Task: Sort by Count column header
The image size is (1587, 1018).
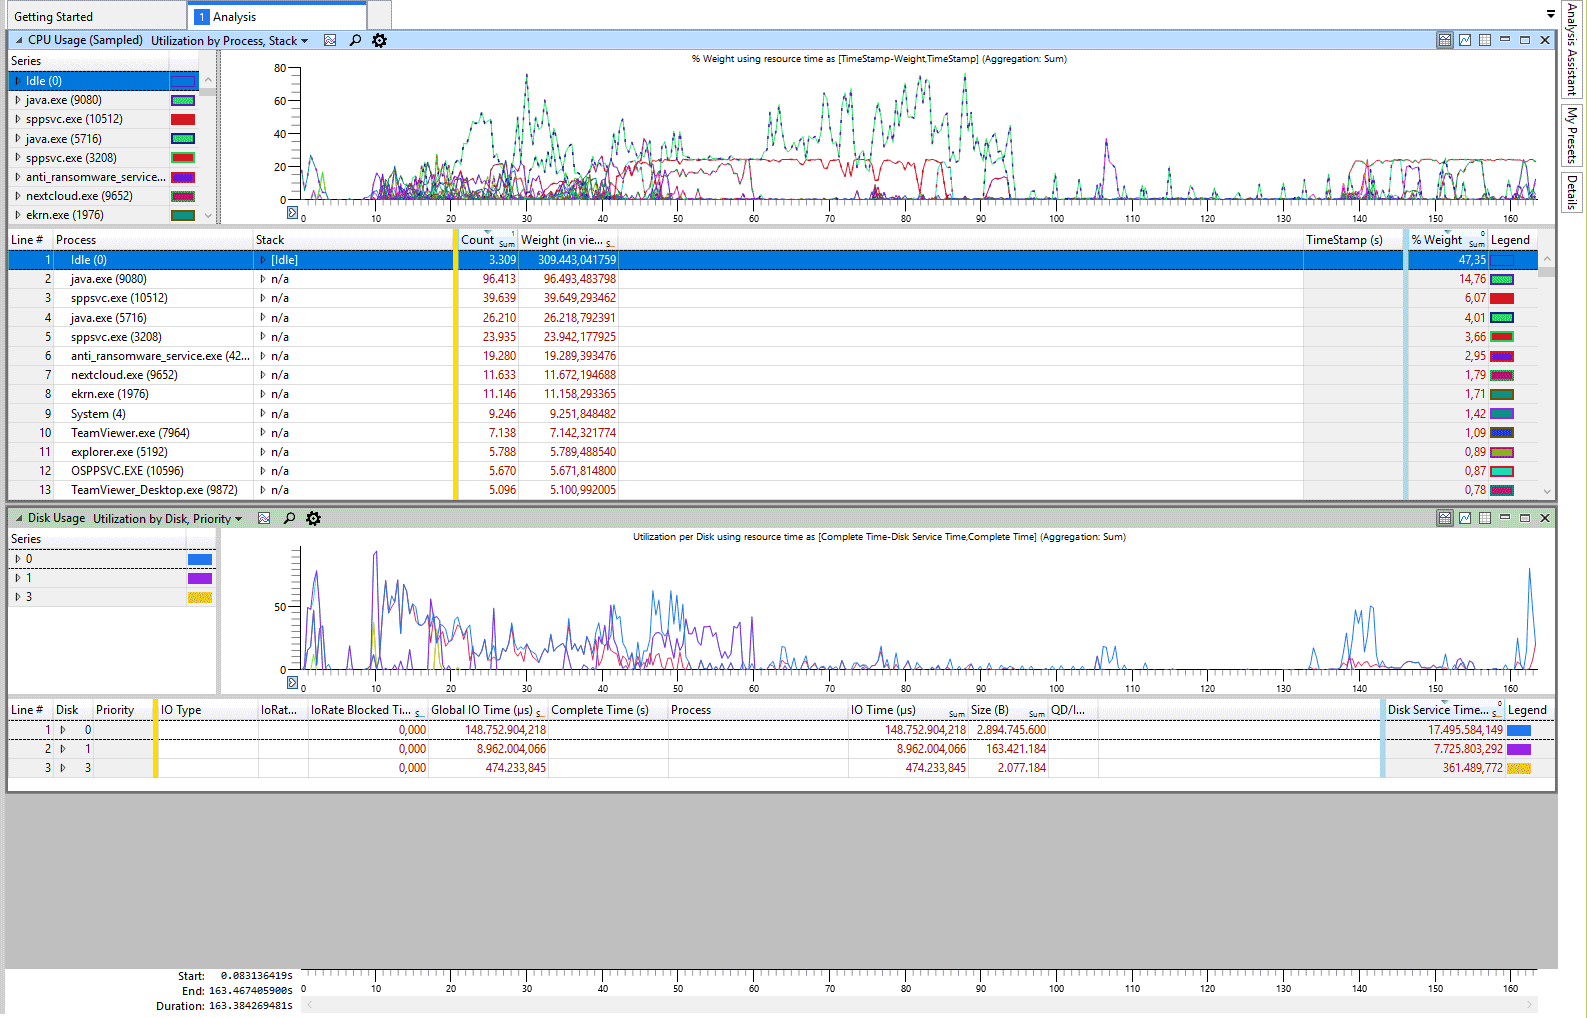Action: tap(487, 240)
